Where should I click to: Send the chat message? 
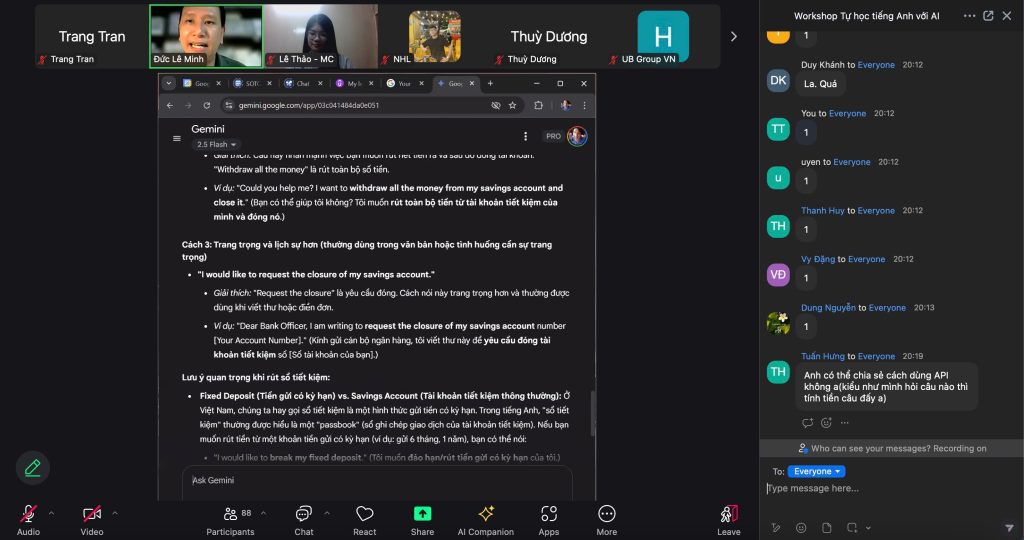coord(1008,528)
